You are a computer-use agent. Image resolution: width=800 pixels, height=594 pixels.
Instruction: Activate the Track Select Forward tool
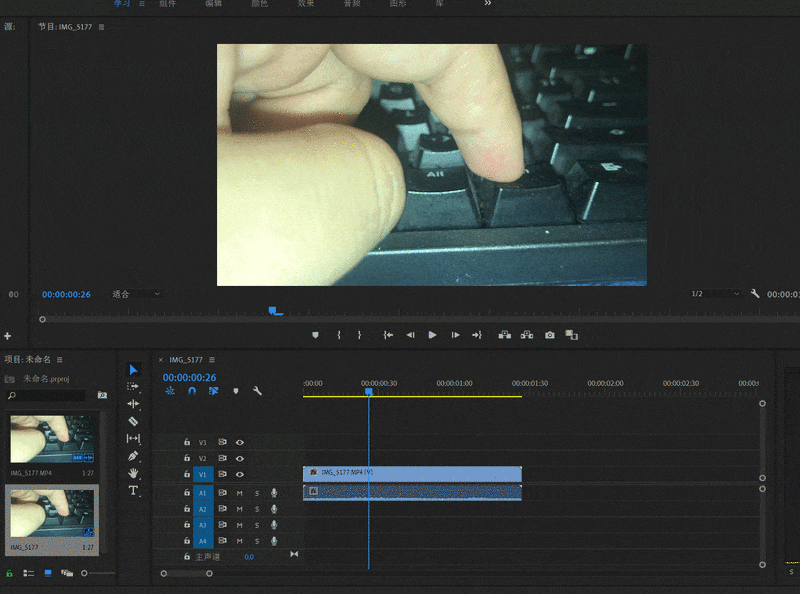point(133,387)
